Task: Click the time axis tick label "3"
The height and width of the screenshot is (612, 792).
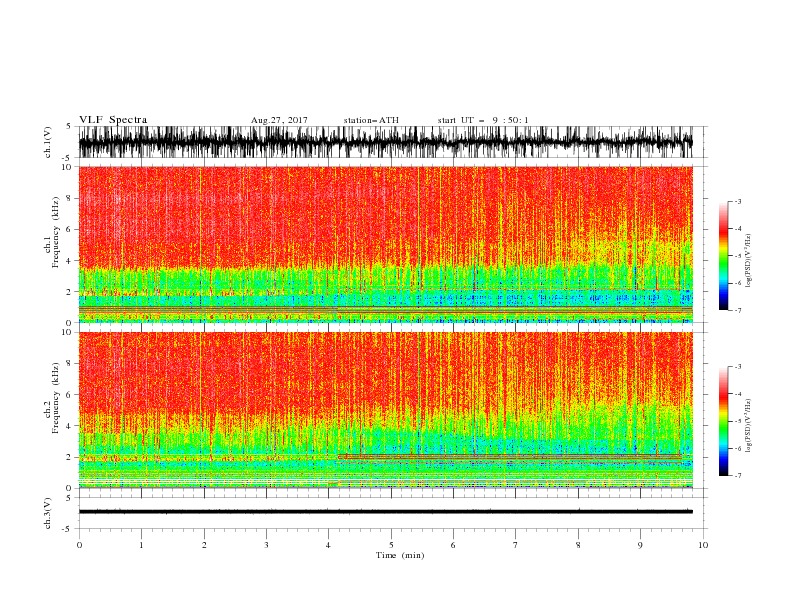Action: point(266,545)
